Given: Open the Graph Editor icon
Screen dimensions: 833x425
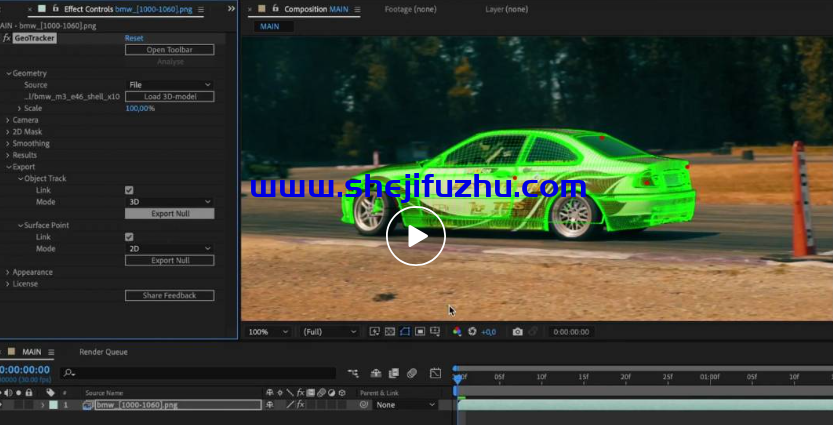Looking at the screenshot, I should 436,373.
